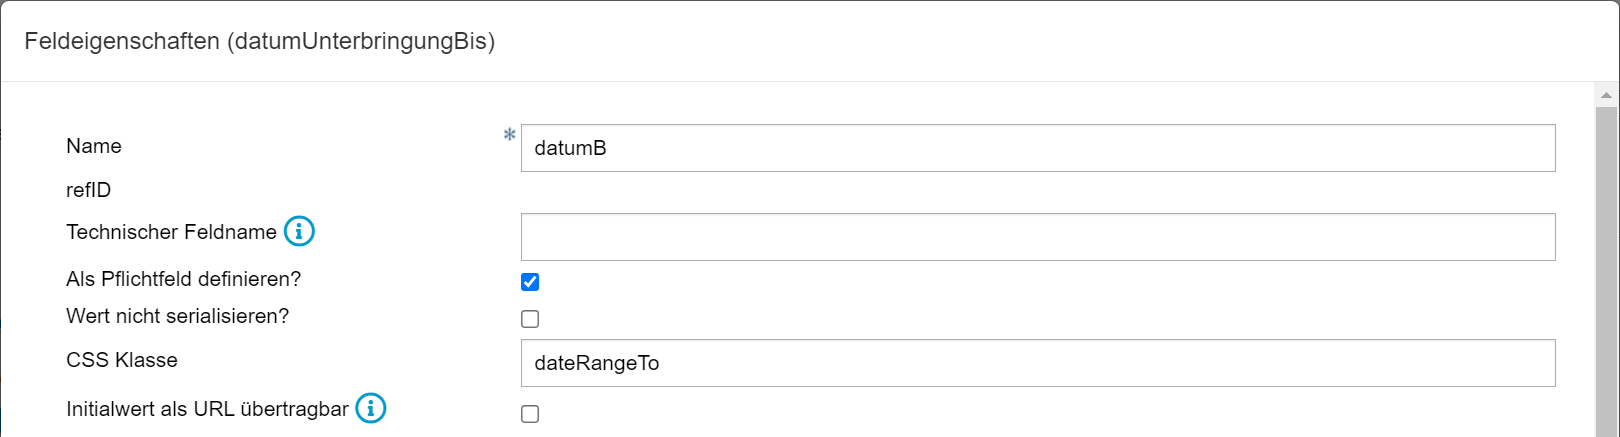Click the Technischer Feldname label text
The height and width of the screenshot is (437, 1620).
(x=171, y=232)
